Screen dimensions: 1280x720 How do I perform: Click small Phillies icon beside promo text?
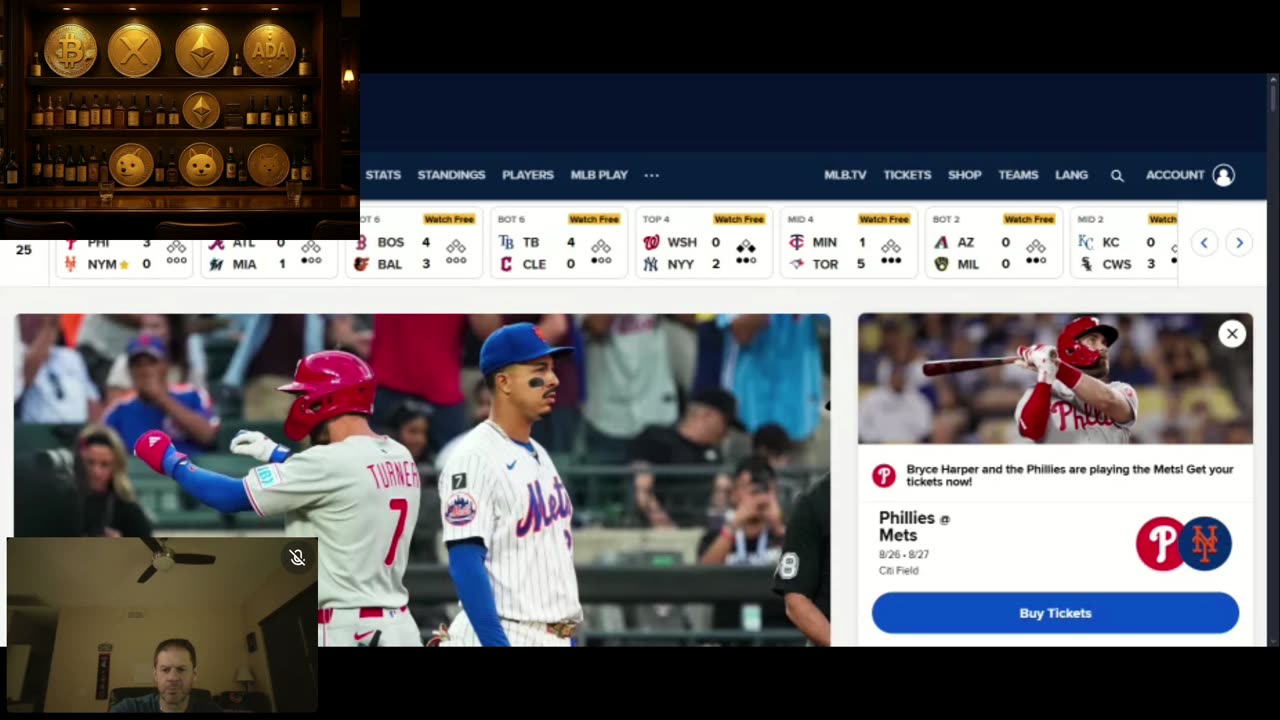click(884, 476)
